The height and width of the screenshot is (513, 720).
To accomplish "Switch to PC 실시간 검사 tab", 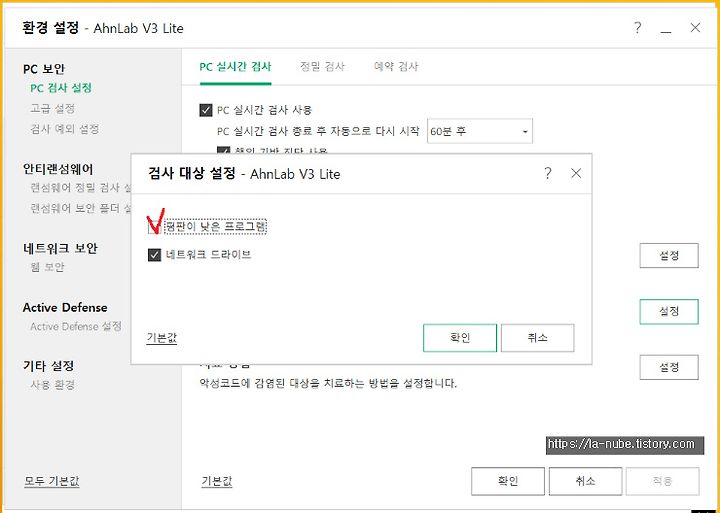I will [x=235, y=67].
